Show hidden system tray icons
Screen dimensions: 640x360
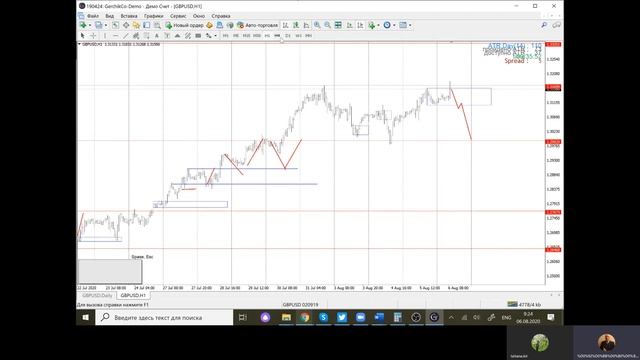tap(451, 317)
